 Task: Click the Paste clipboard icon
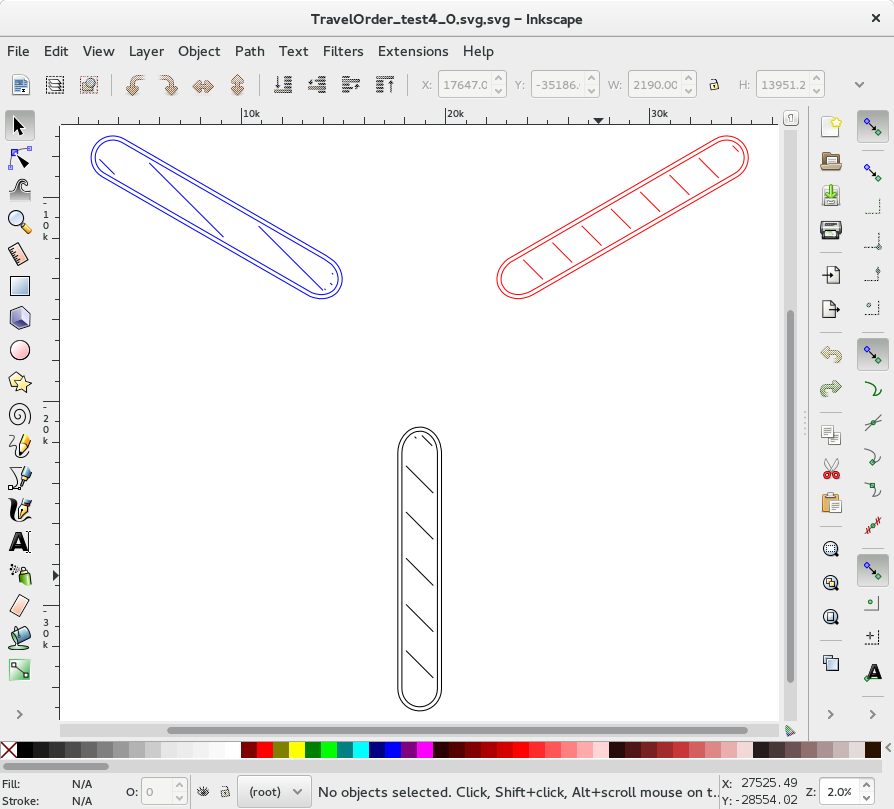point(831,503)
